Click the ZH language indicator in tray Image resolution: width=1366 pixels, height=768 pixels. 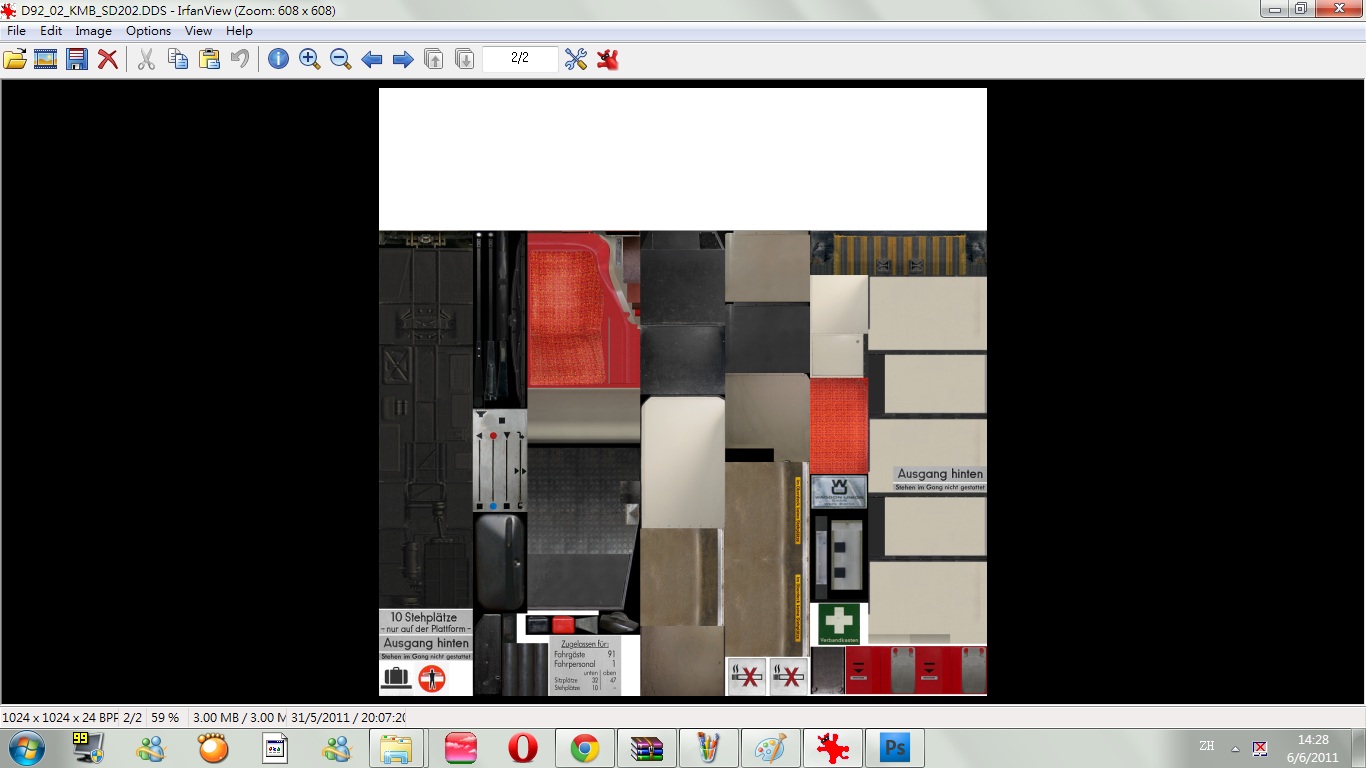tap(1207, 746)
